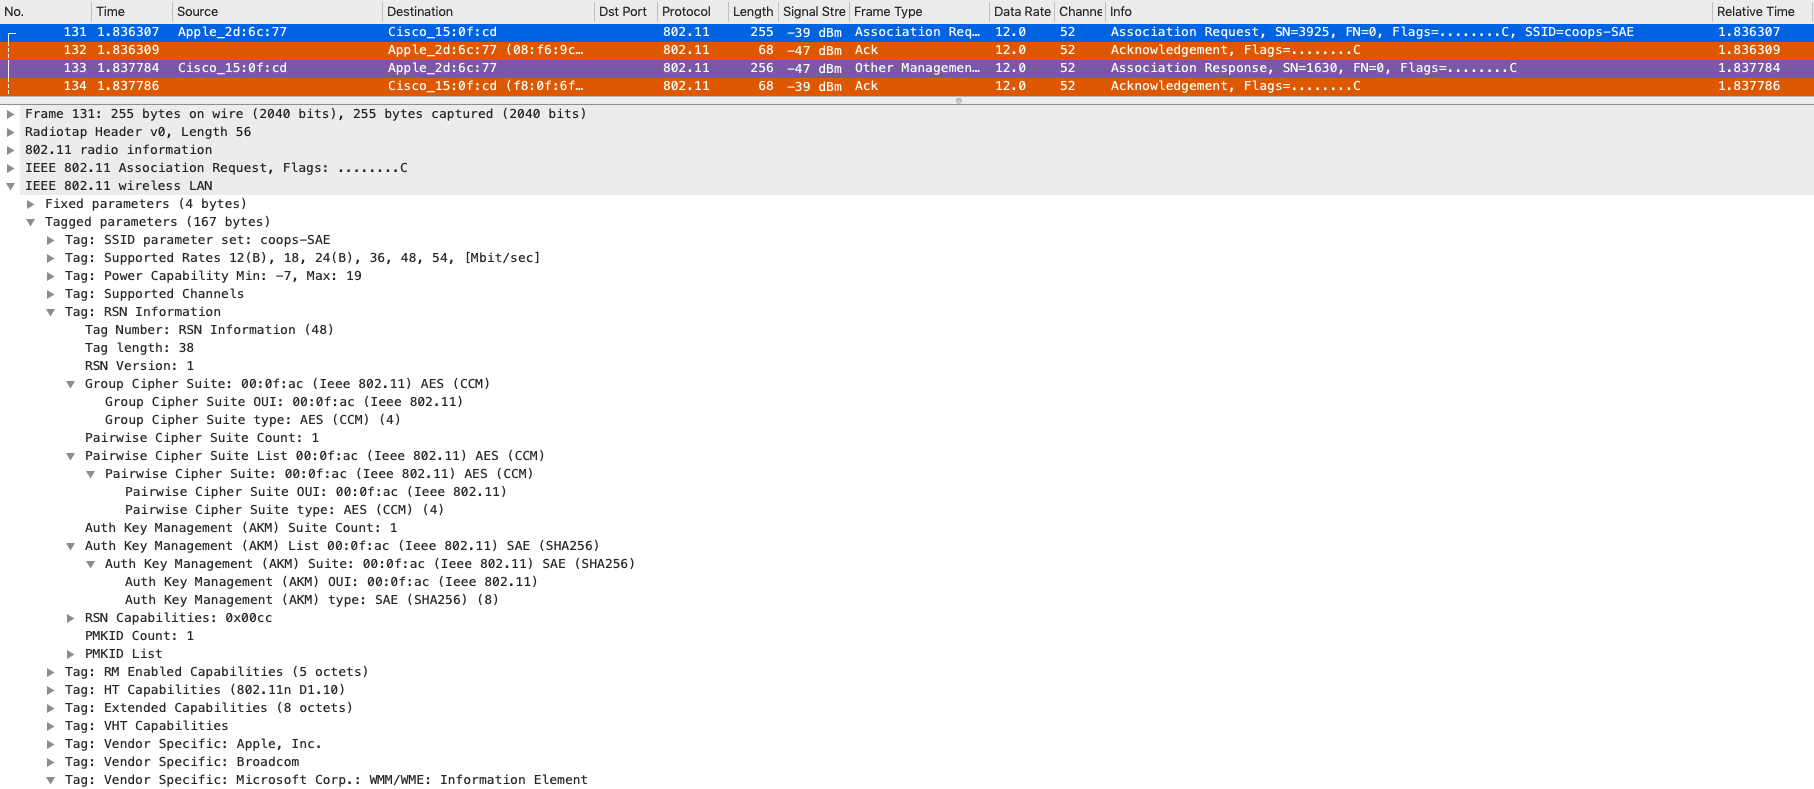Sort packets by Time column header
The height and width of the screenshot is (789, 1814).
[110, 11]
